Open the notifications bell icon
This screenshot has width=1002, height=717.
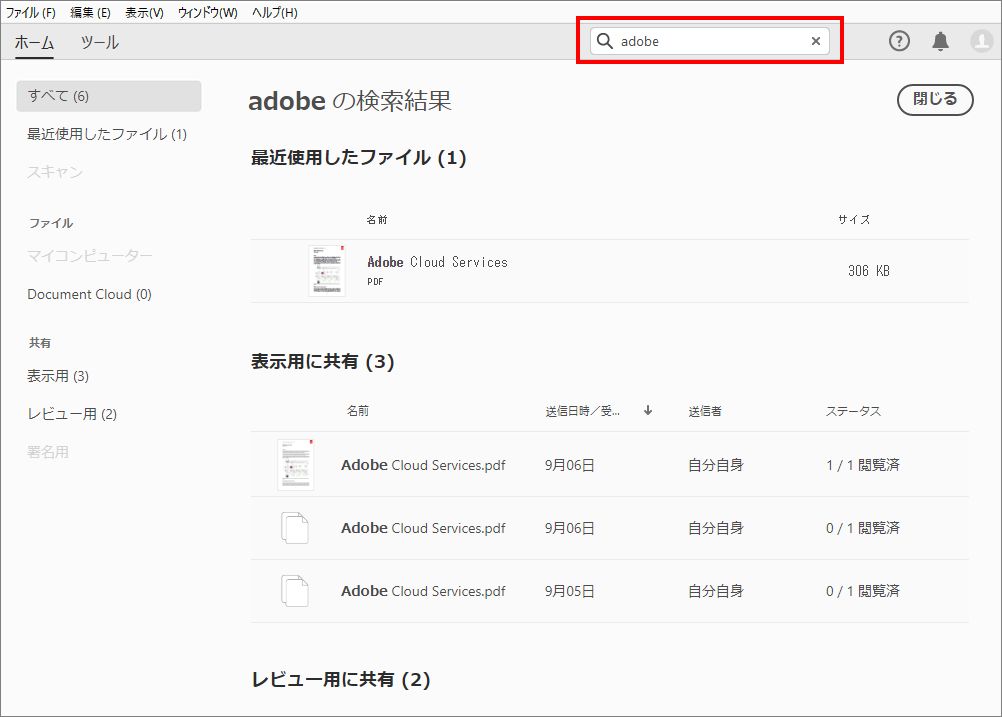[939, 41]
